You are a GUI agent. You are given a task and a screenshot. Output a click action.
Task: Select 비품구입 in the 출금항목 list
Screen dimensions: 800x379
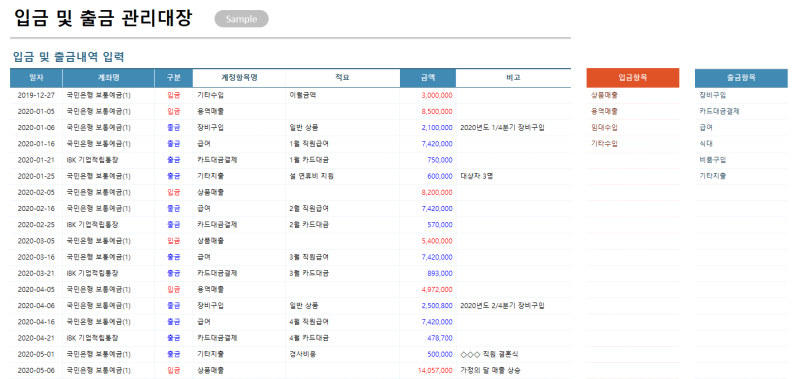click(x=713, y=160)
